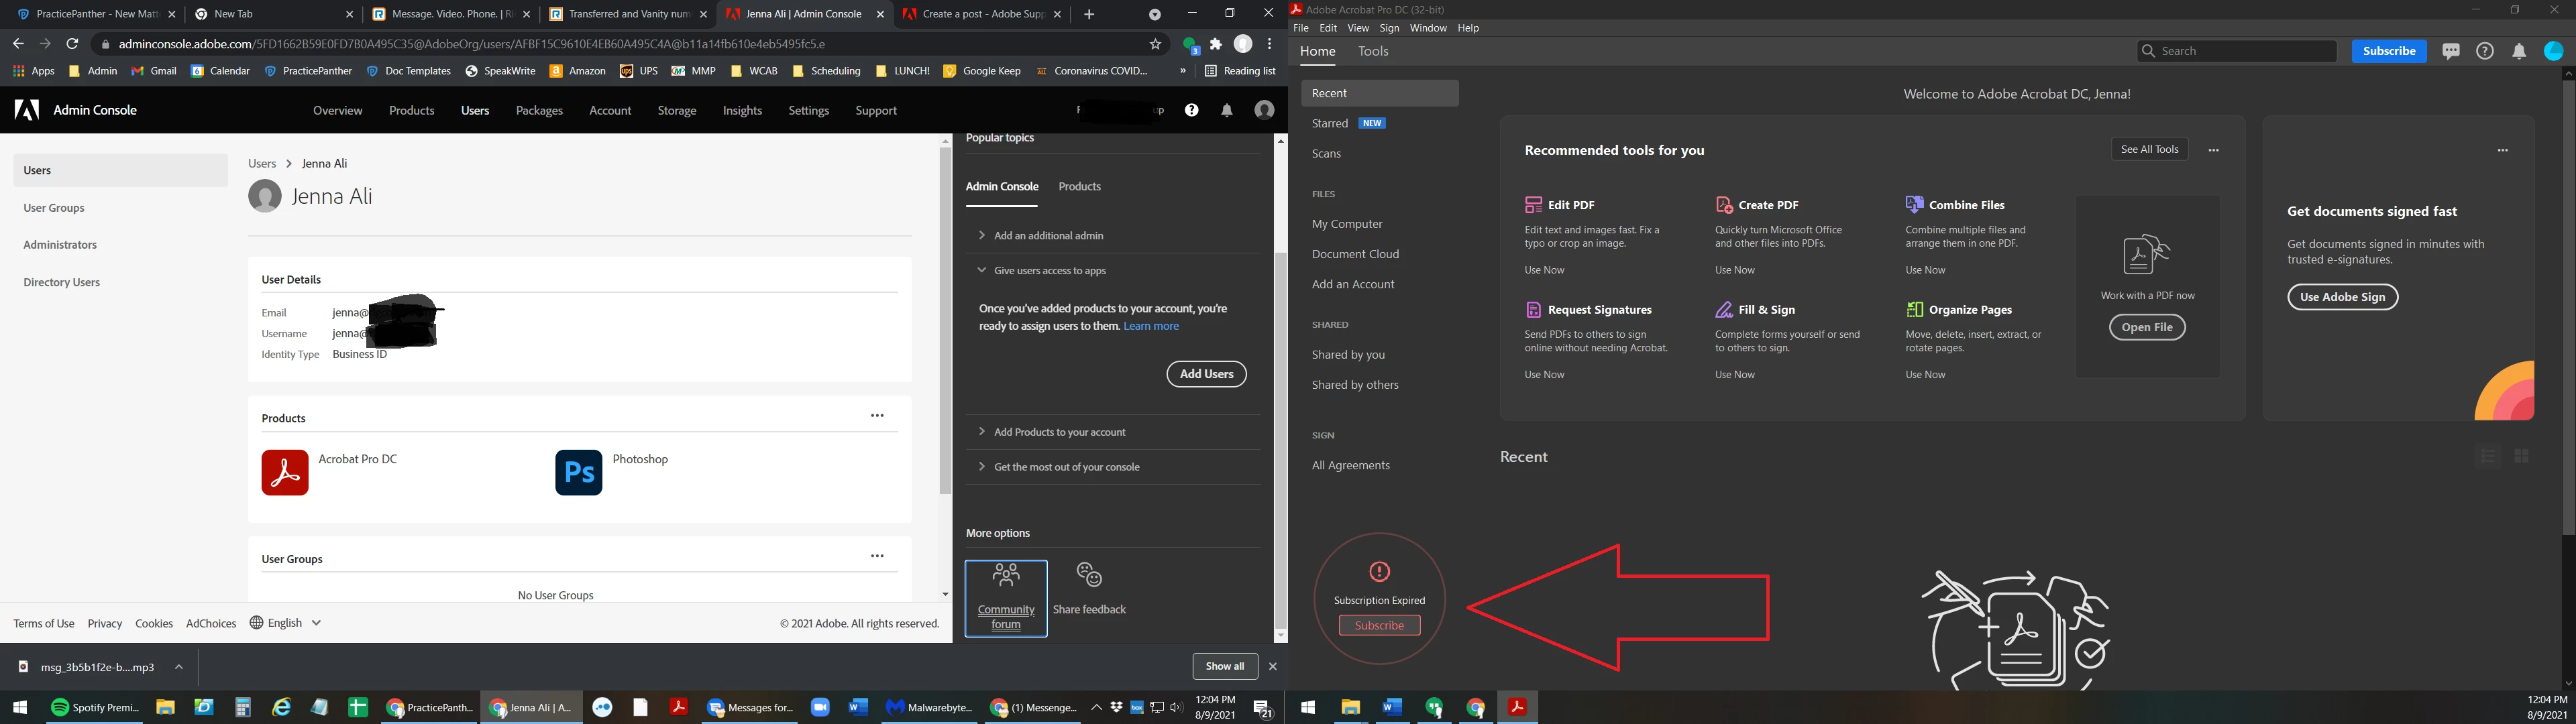
Task: Bookmark this page with the star icon
Action: (x=1156, y=44)
